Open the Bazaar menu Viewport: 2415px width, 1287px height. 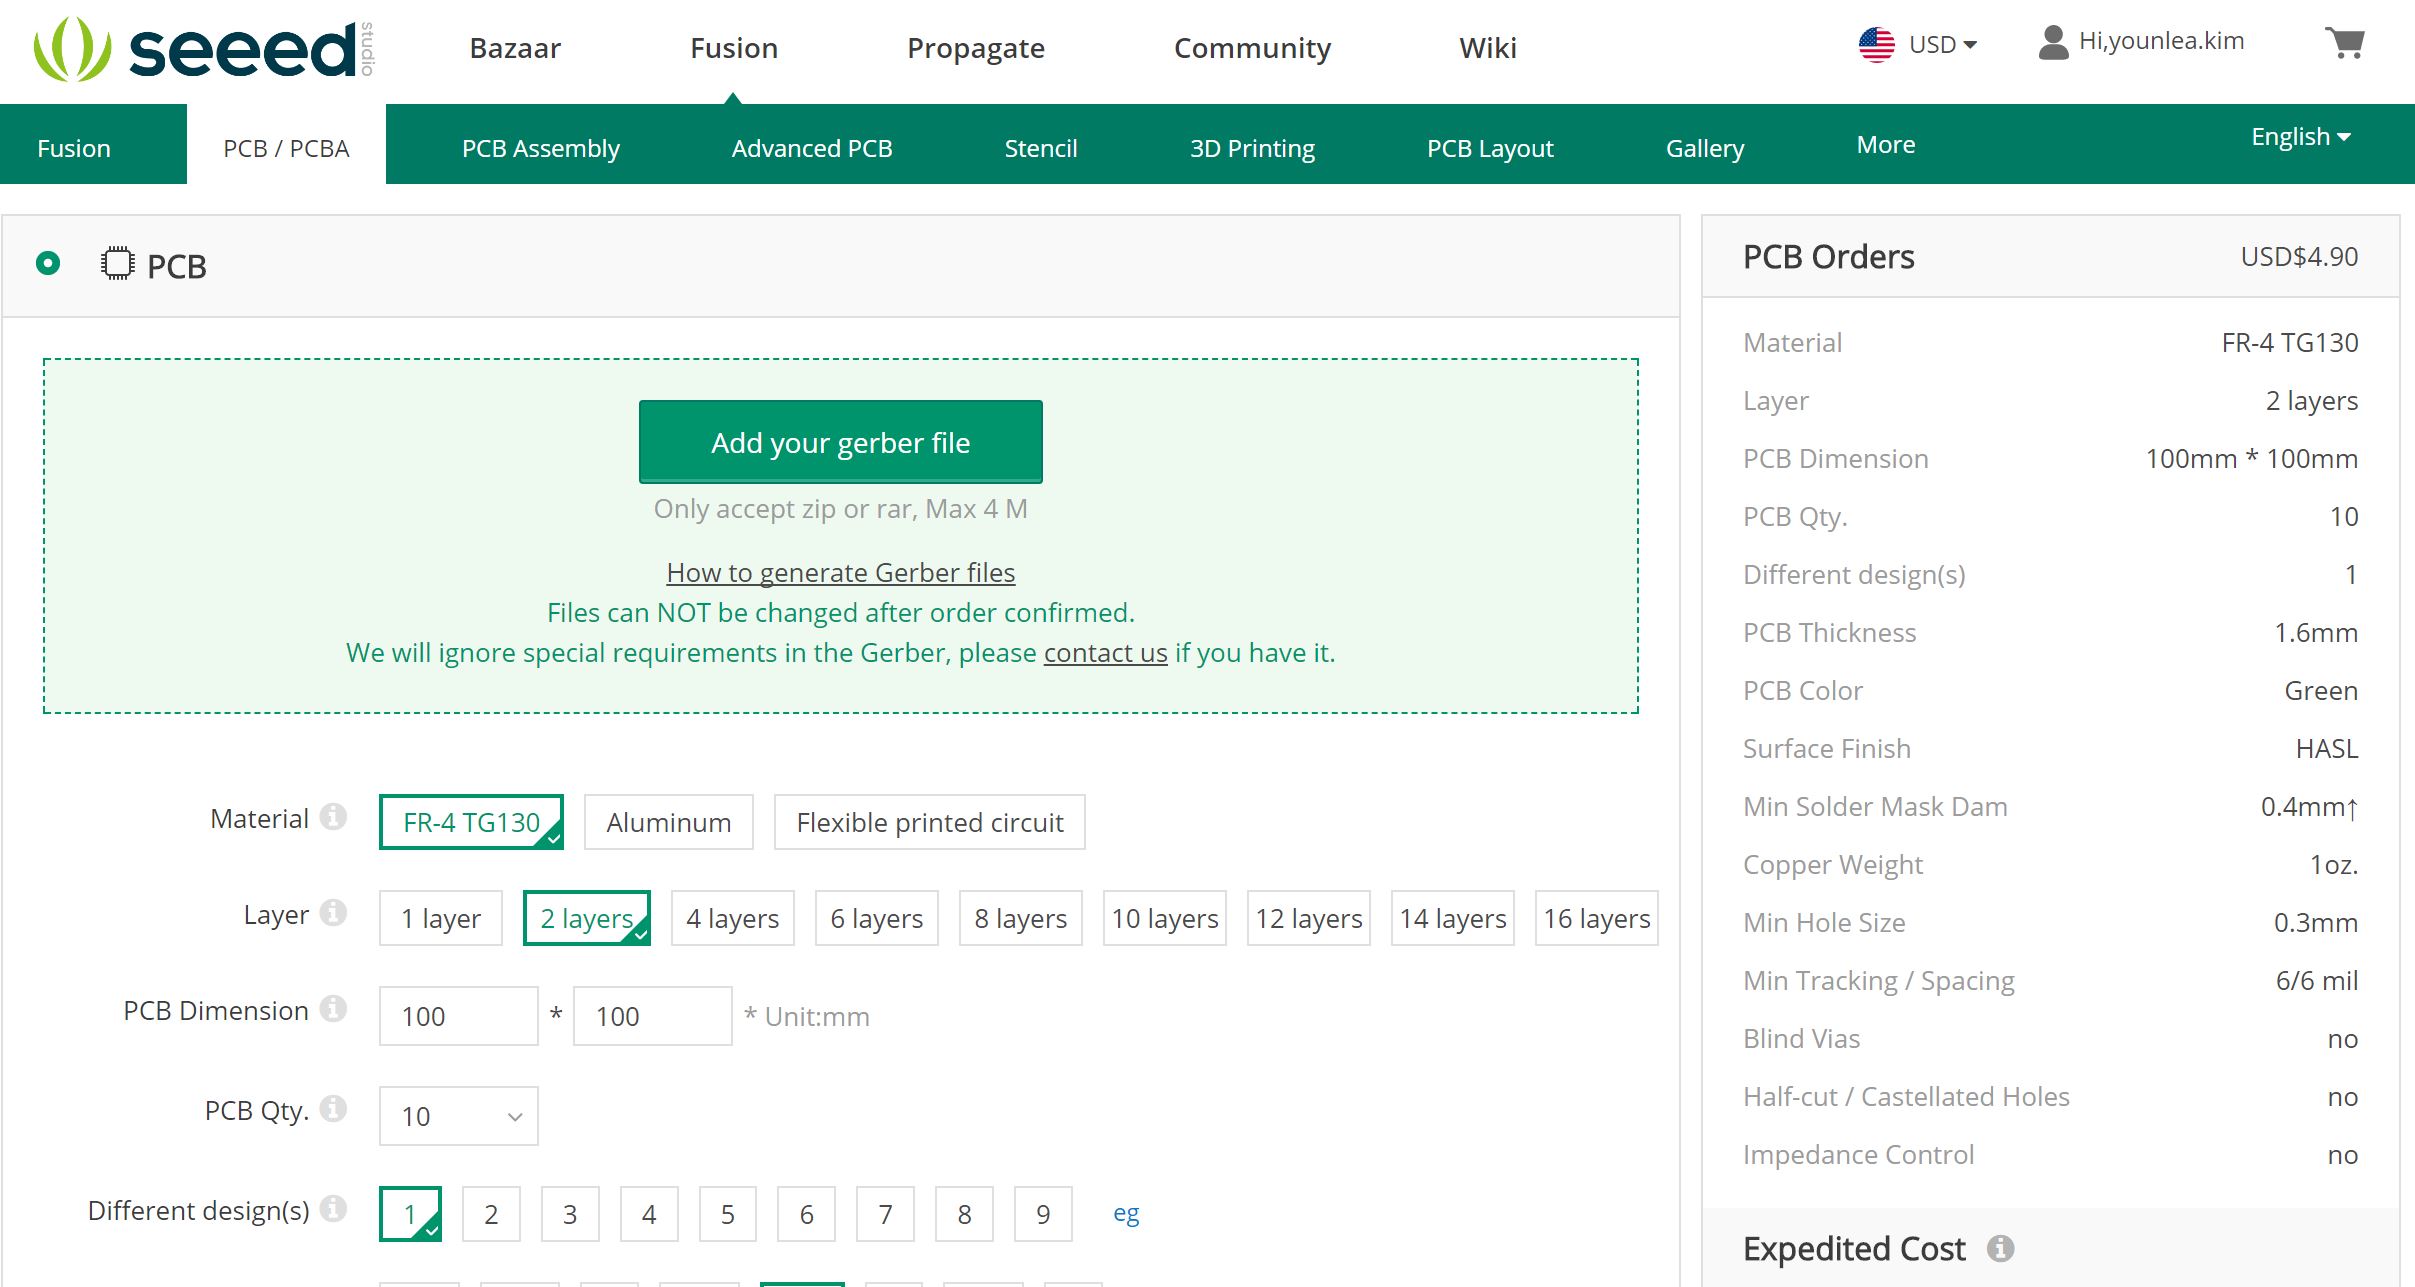coord(515,48)
